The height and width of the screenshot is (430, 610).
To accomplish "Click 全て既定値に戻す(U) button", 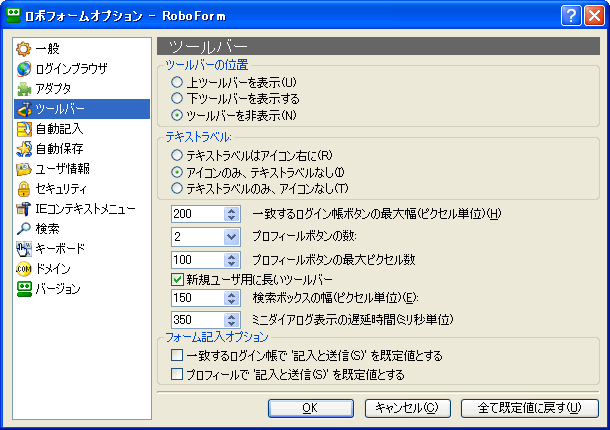I will pos(529,408).
